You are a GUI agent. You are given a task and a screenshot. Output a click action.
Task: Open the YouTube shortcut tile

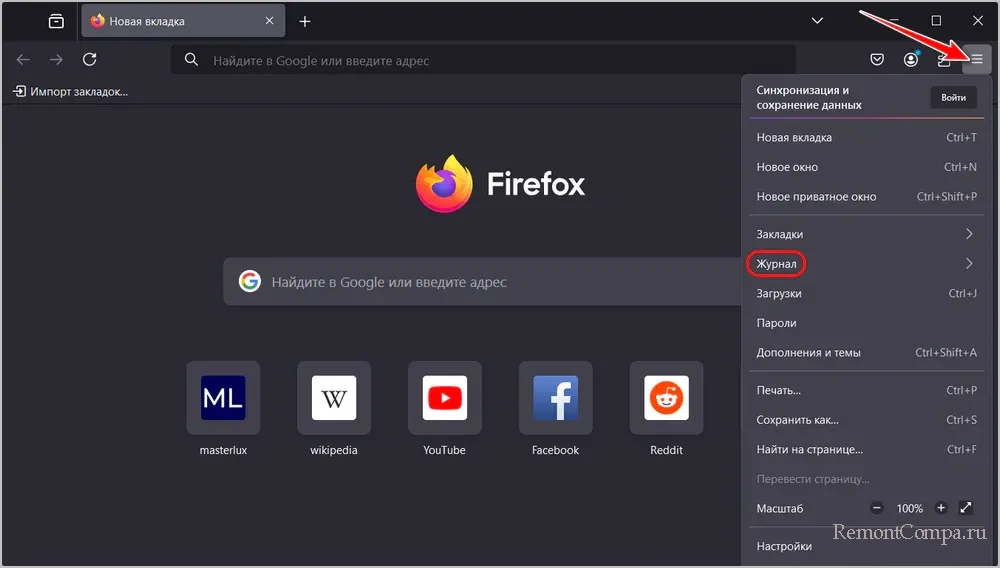(x=444, y=398)
